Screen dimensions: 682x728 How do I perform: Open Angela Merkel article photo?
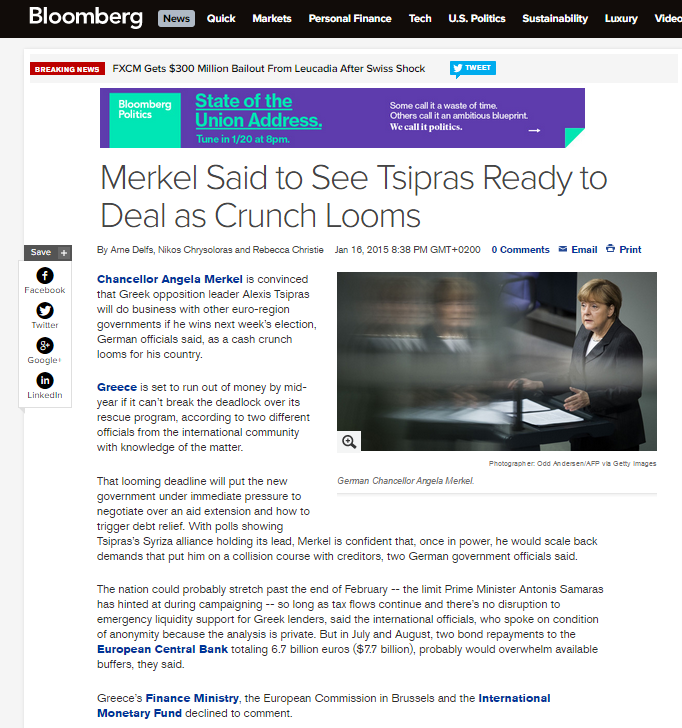497,361
